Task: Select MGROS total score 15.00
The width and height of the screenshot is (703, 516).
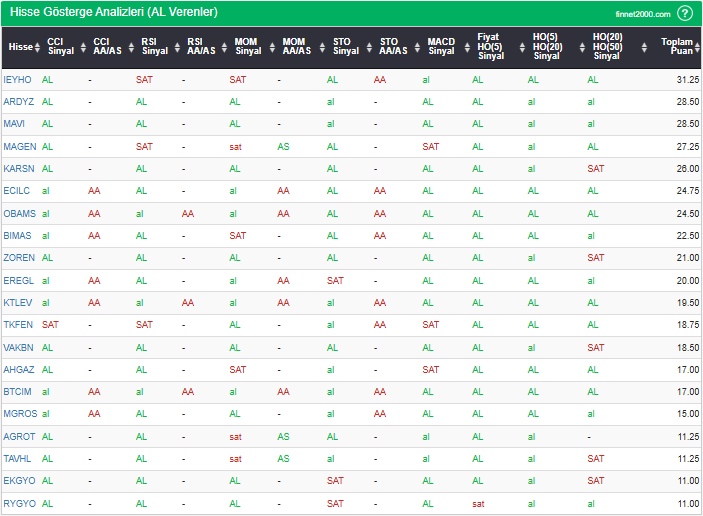Action: (x=688, y=413)
